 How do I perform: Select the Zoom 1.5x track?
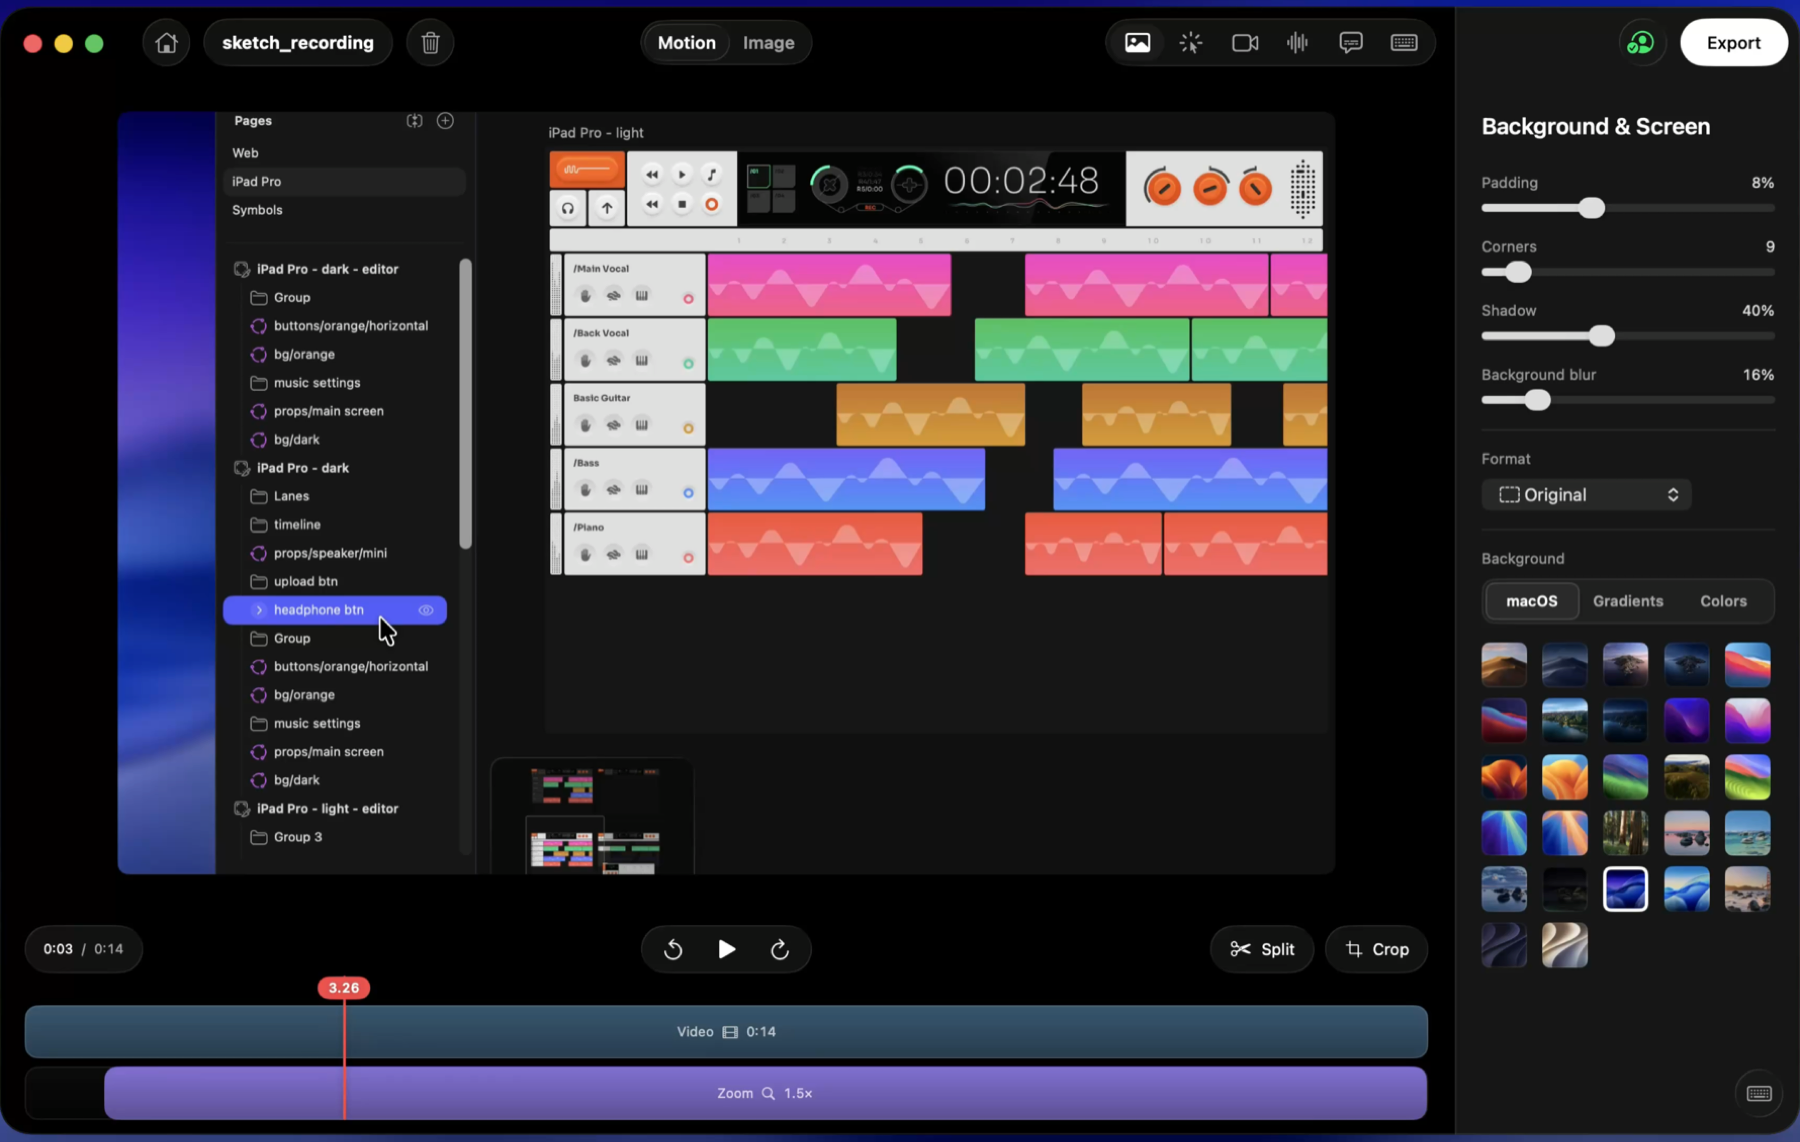765,1093
